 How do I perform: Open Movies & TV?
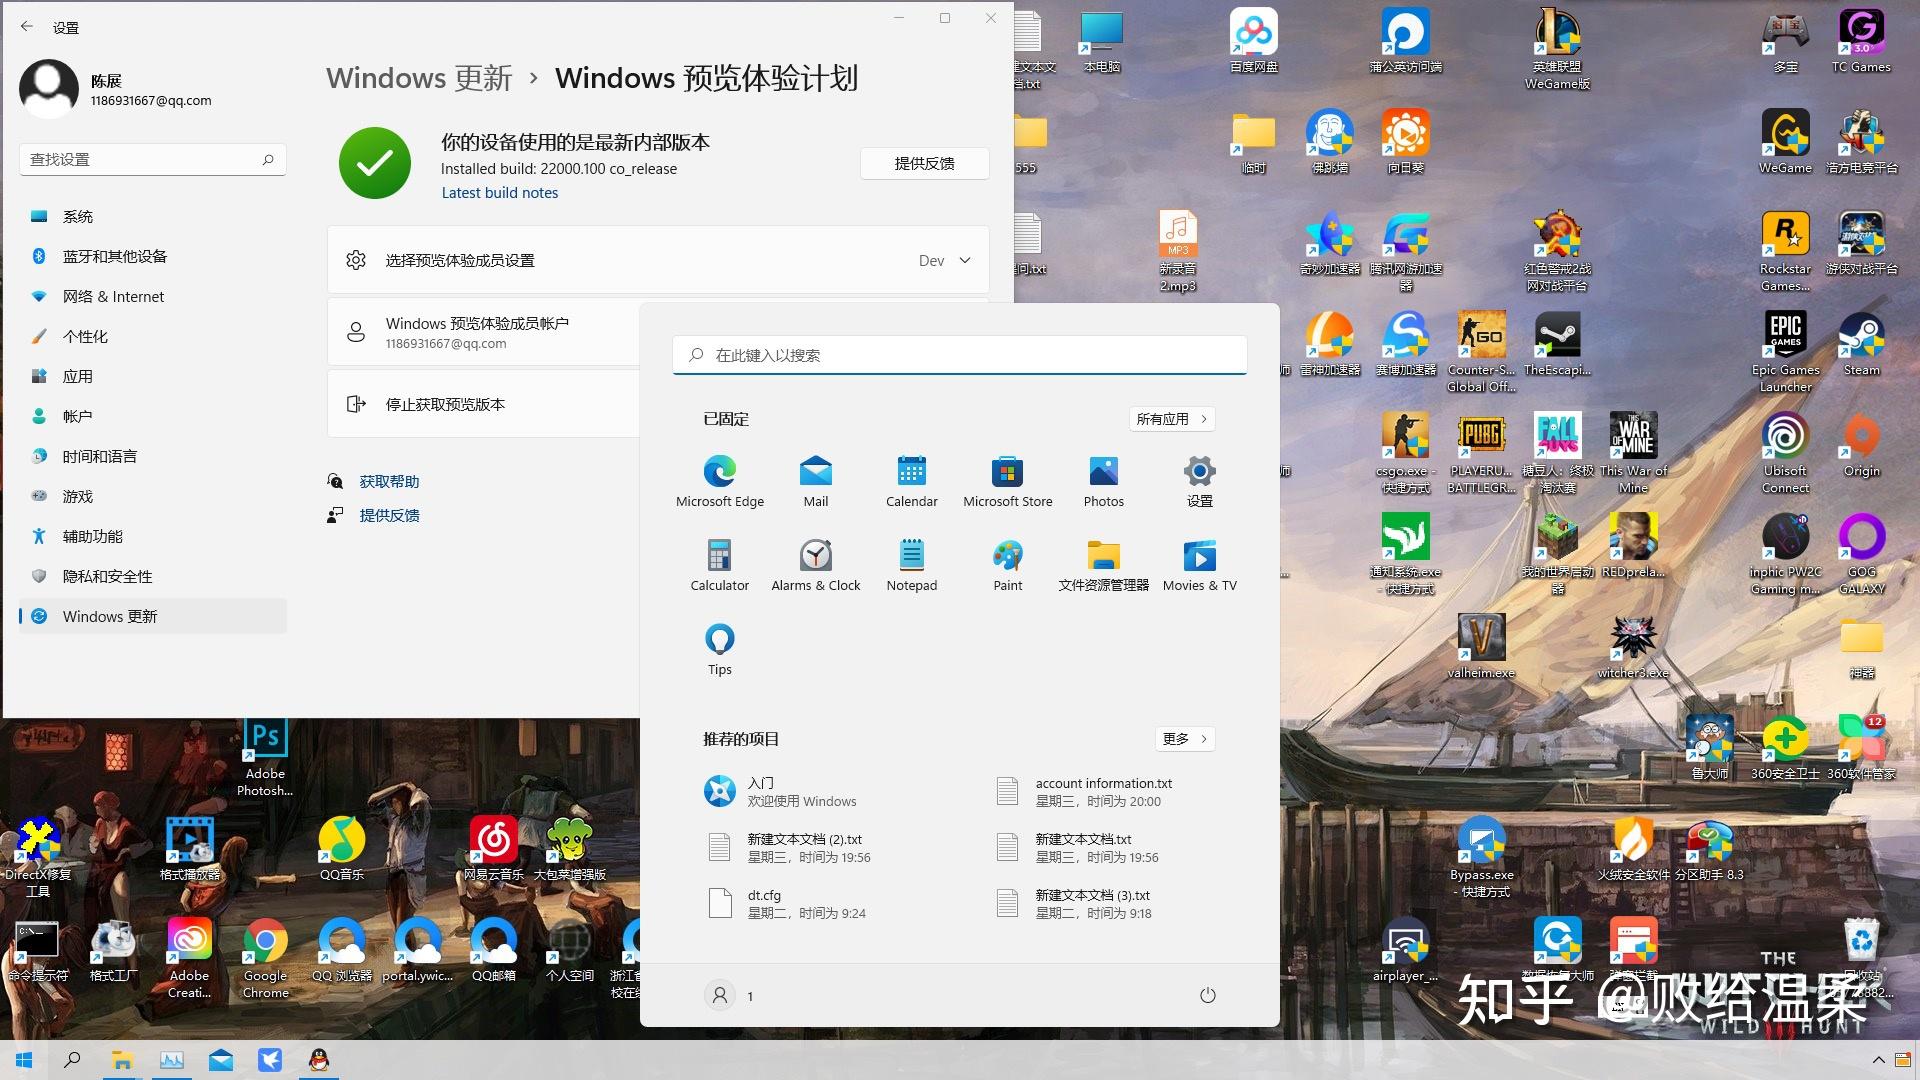pyautogui.click(x=1199, y=563)
